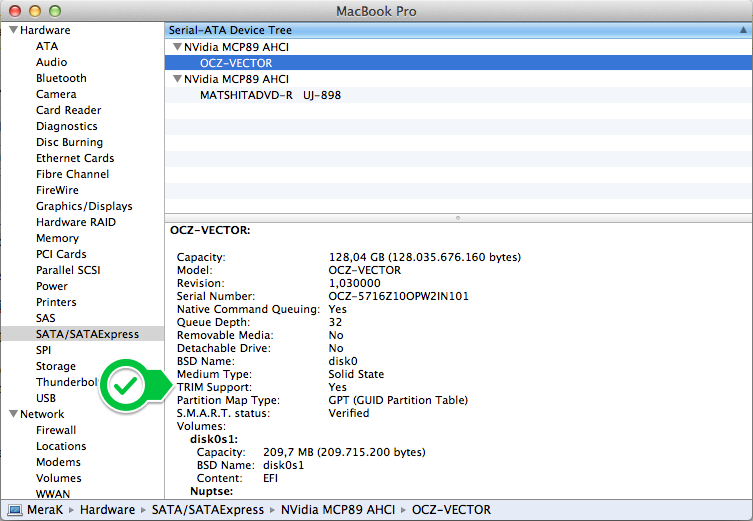Select WWAN in the sidebar

[53, 494]
